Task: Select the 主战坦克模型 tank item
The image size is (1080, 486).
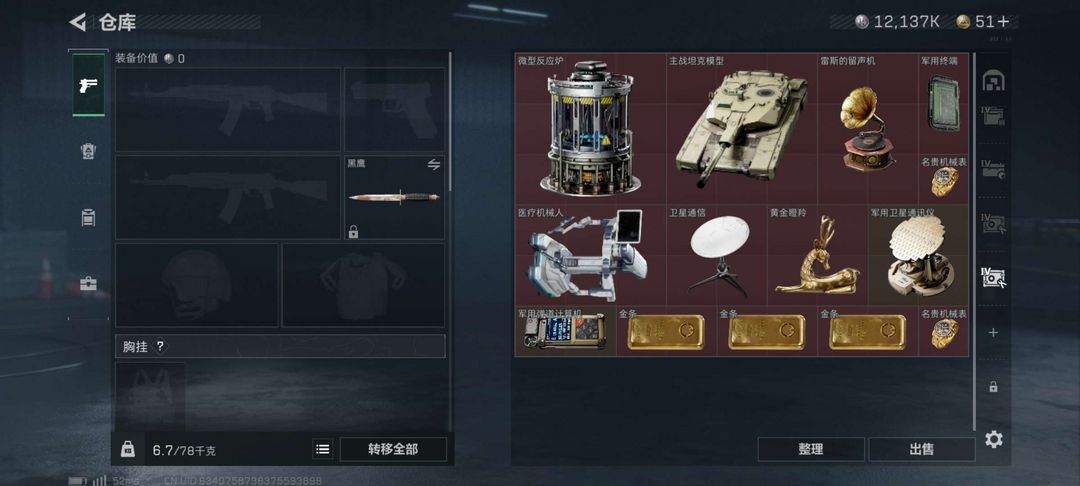Action: coord(742,129)
